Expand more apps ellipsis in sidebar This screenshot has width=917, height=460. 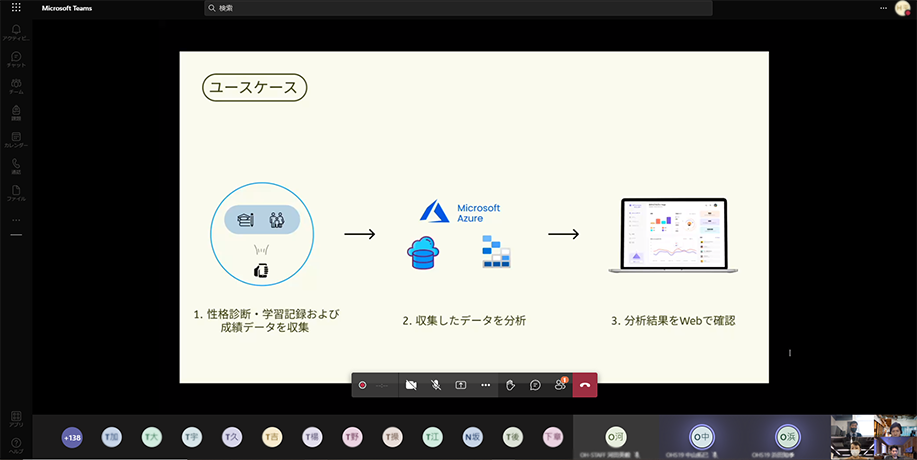click(x=16, y=220)
